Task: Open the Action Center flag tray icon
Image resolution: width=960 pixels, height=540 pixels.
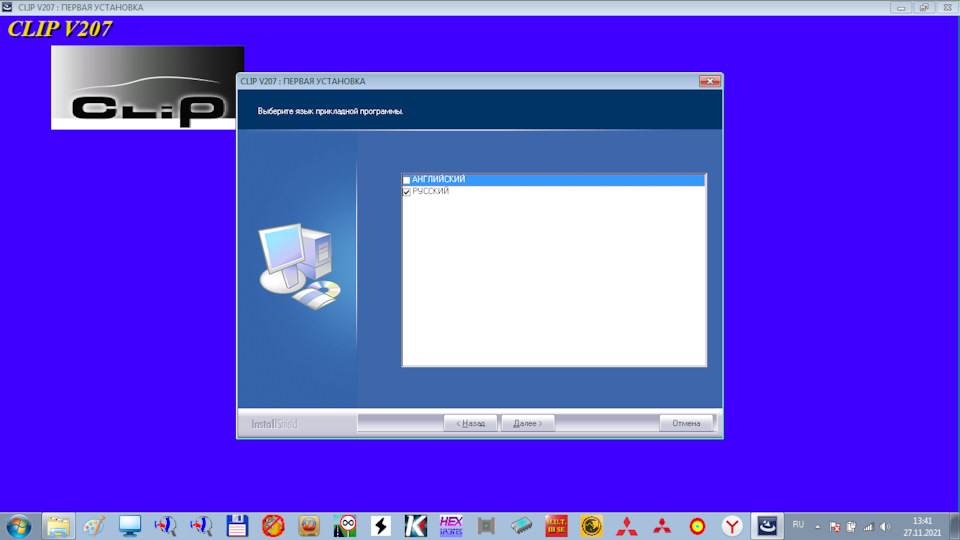Action: [834, 527]
